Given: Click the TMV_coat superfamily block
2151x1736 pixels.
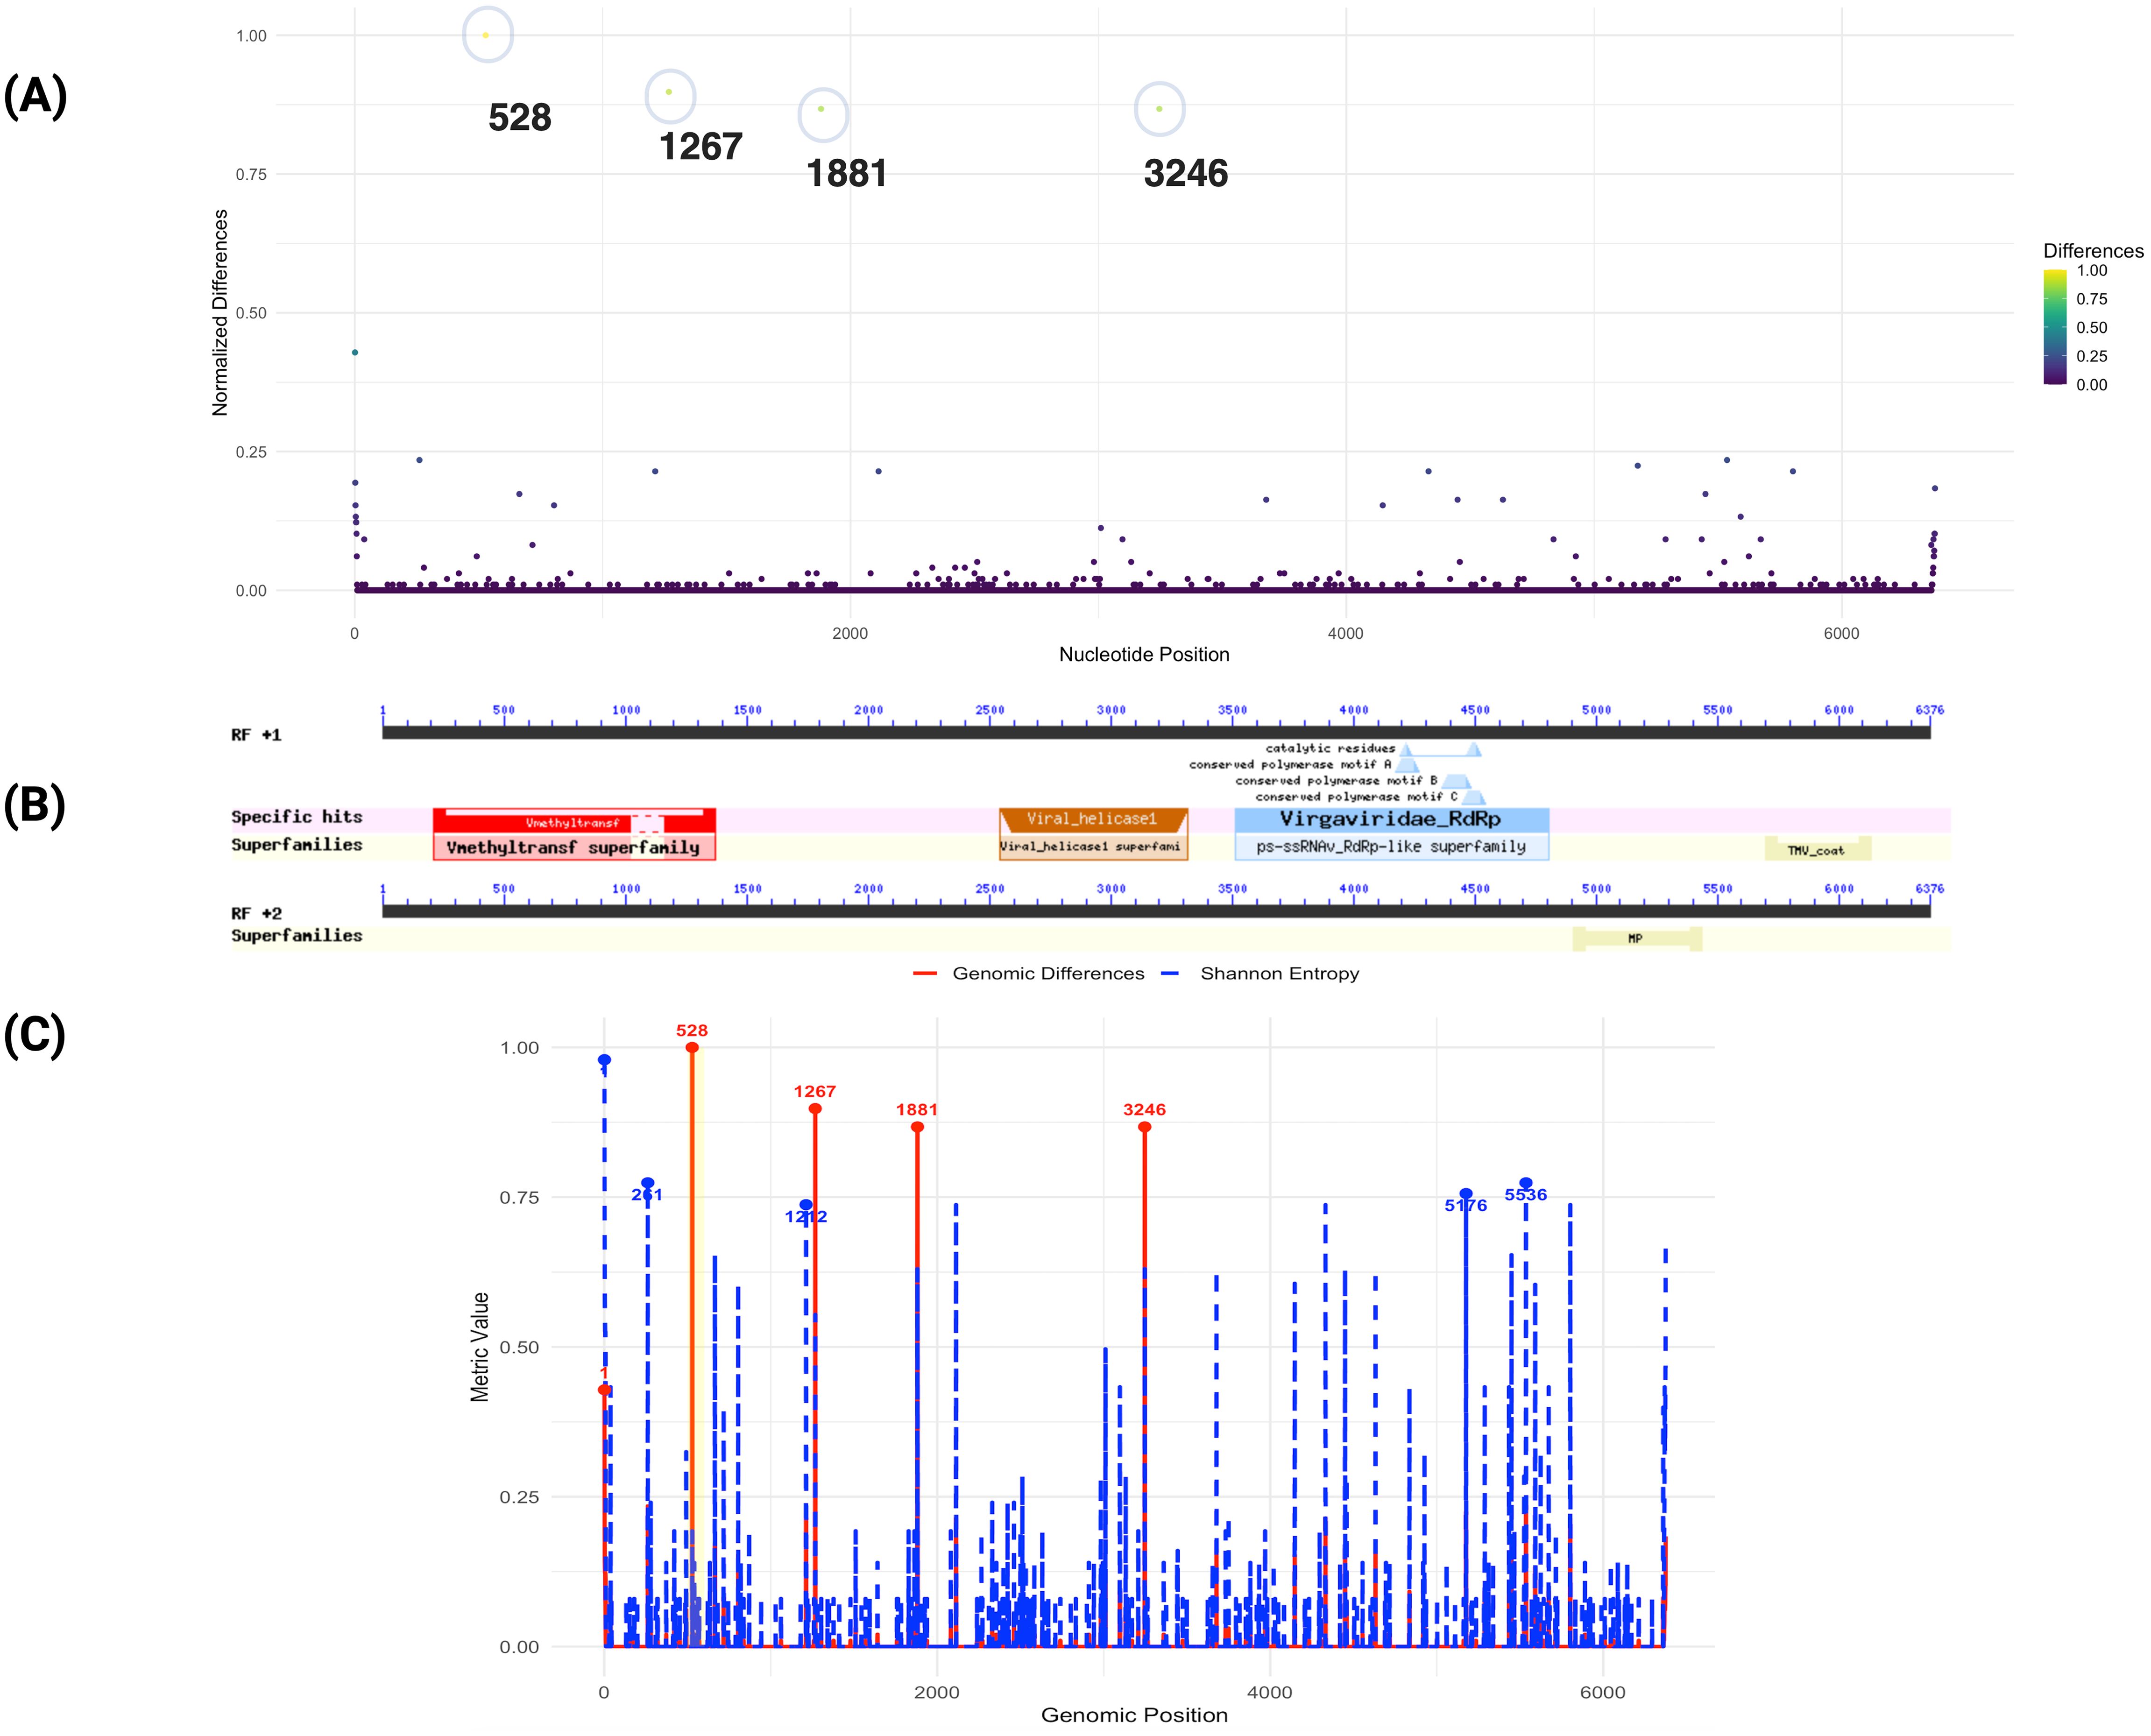Looking at the screenshot, I should click(1817, 849).
